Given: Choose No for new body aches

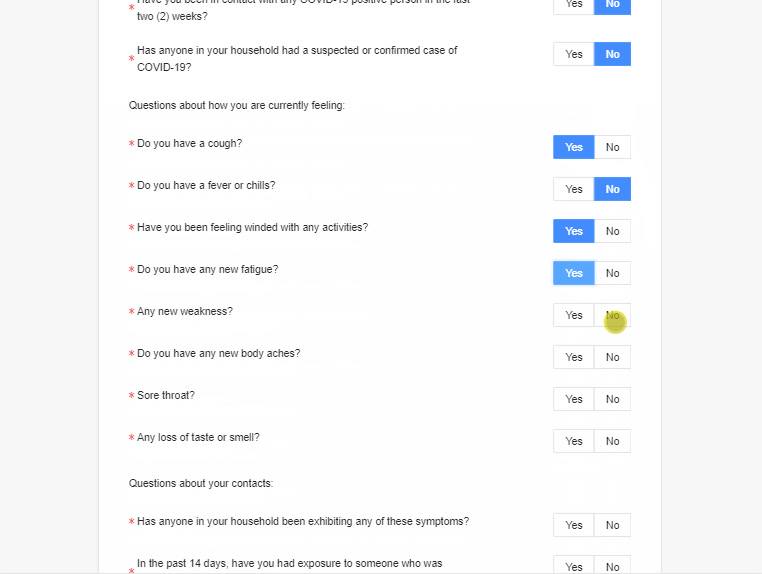Looking at the screenshot, I should pos(612,357).
